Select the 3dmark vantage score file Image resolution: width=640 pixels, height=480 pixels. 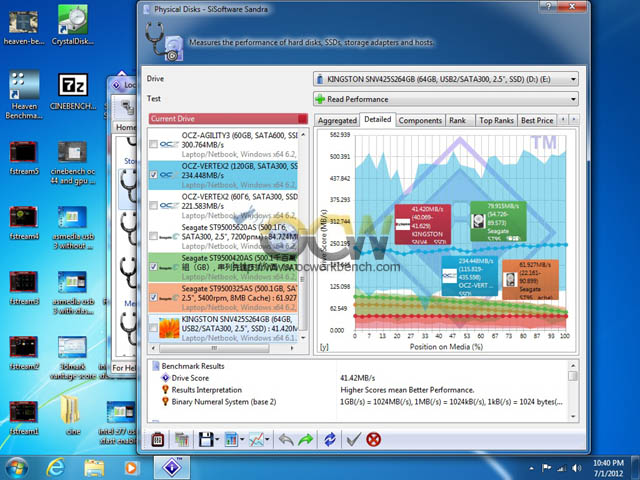[73, 358]
